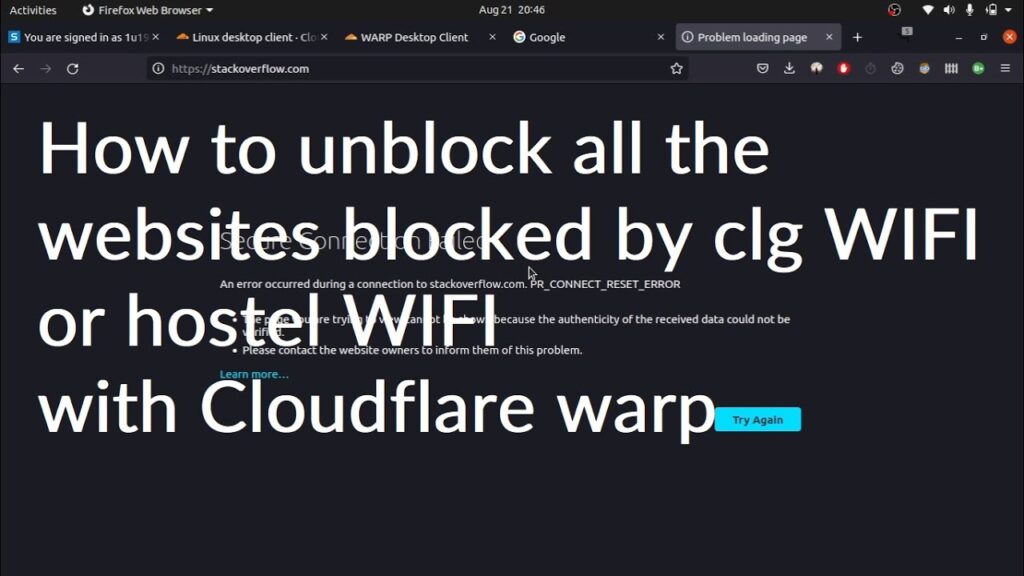This screenshot has width=1024, height=576.
Task: Open a new tab with plus button
Action: tap(857, 38)
